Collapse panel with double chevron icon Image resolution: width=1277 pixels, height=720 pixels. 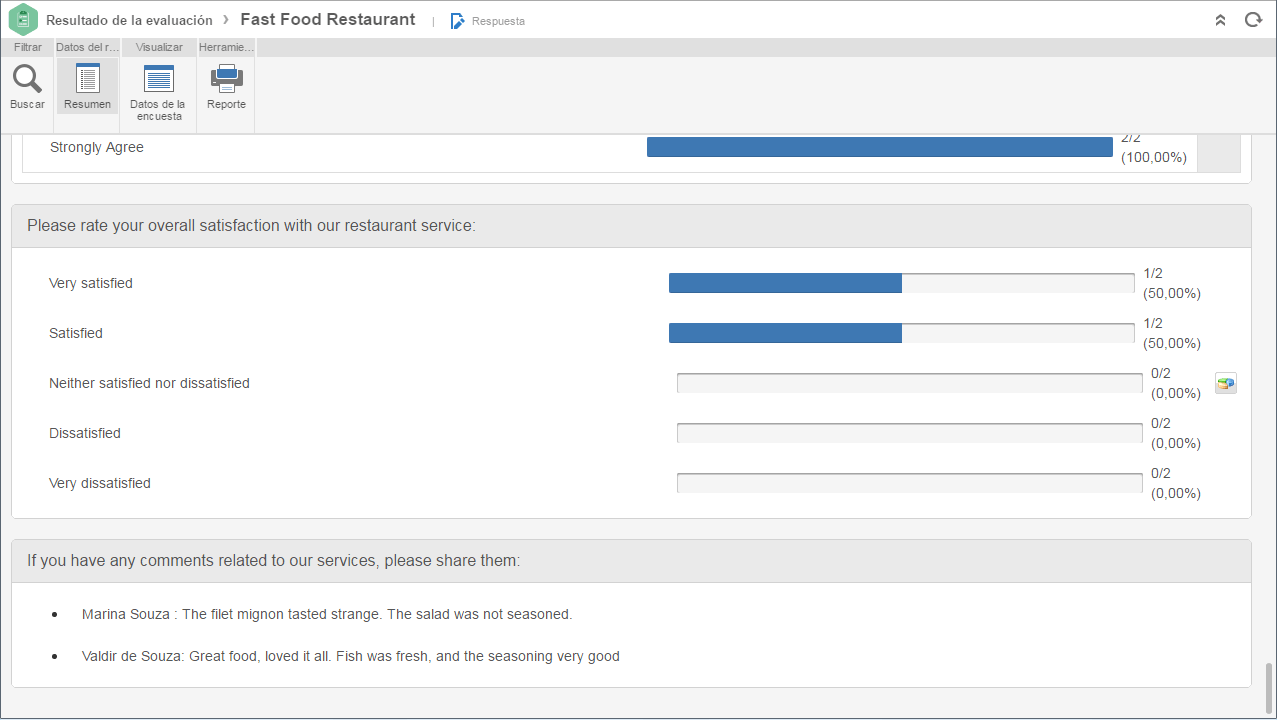coord(1220,20)
